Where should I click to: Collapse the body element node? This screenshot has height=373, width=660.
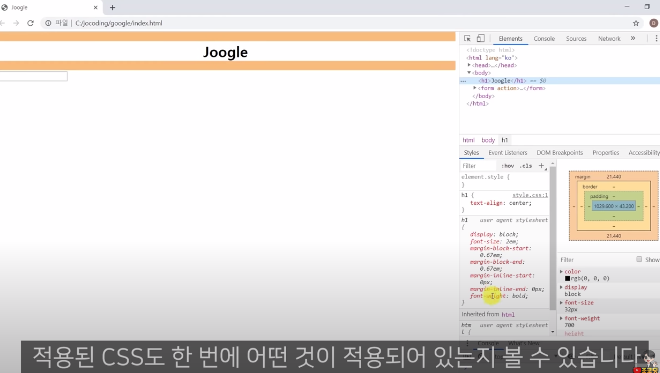point(469,73)
